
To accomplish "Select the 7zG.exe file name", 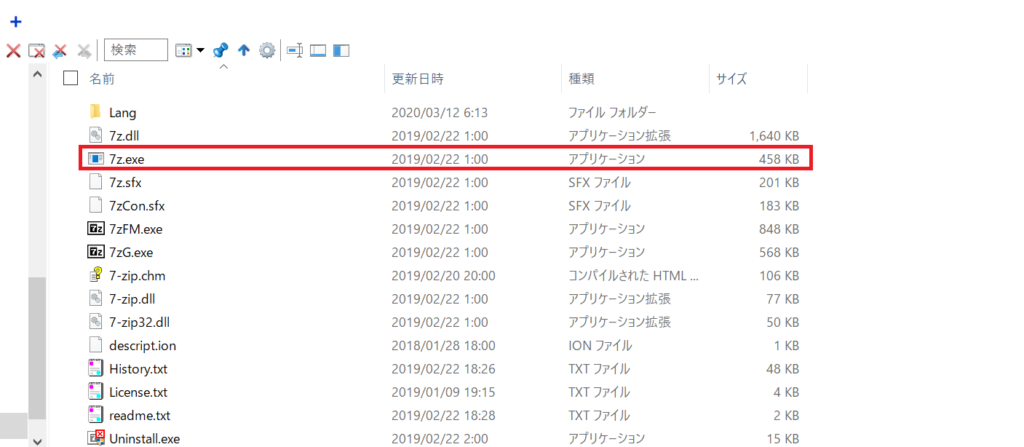I will 131,252.
